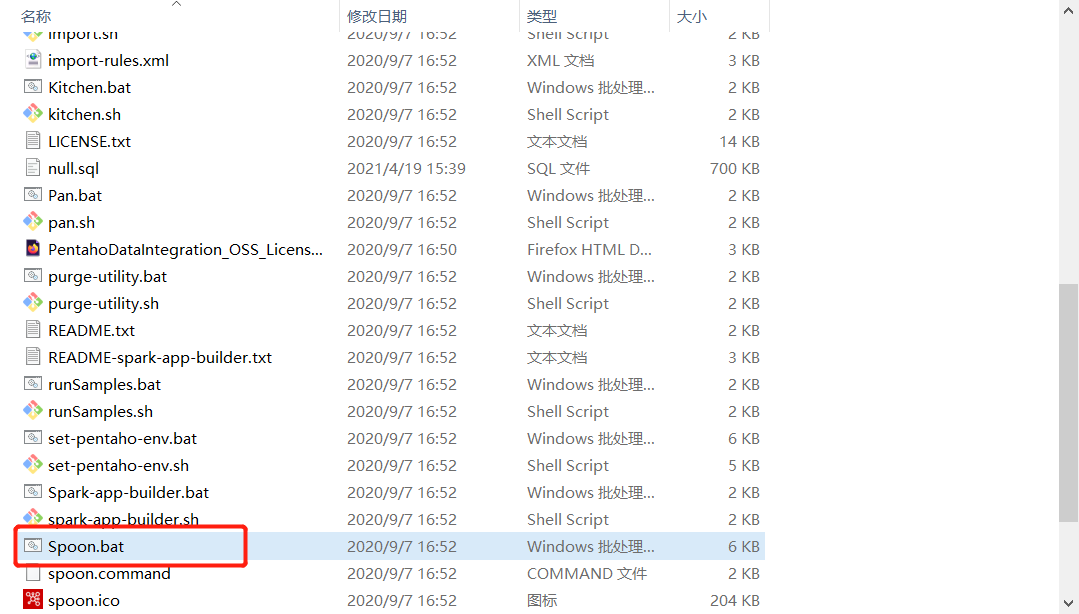The height and width of the screenshot is (614, 1079).
Task: Click the scrollbar down arrow
Action: click(x=1068, y=602)
